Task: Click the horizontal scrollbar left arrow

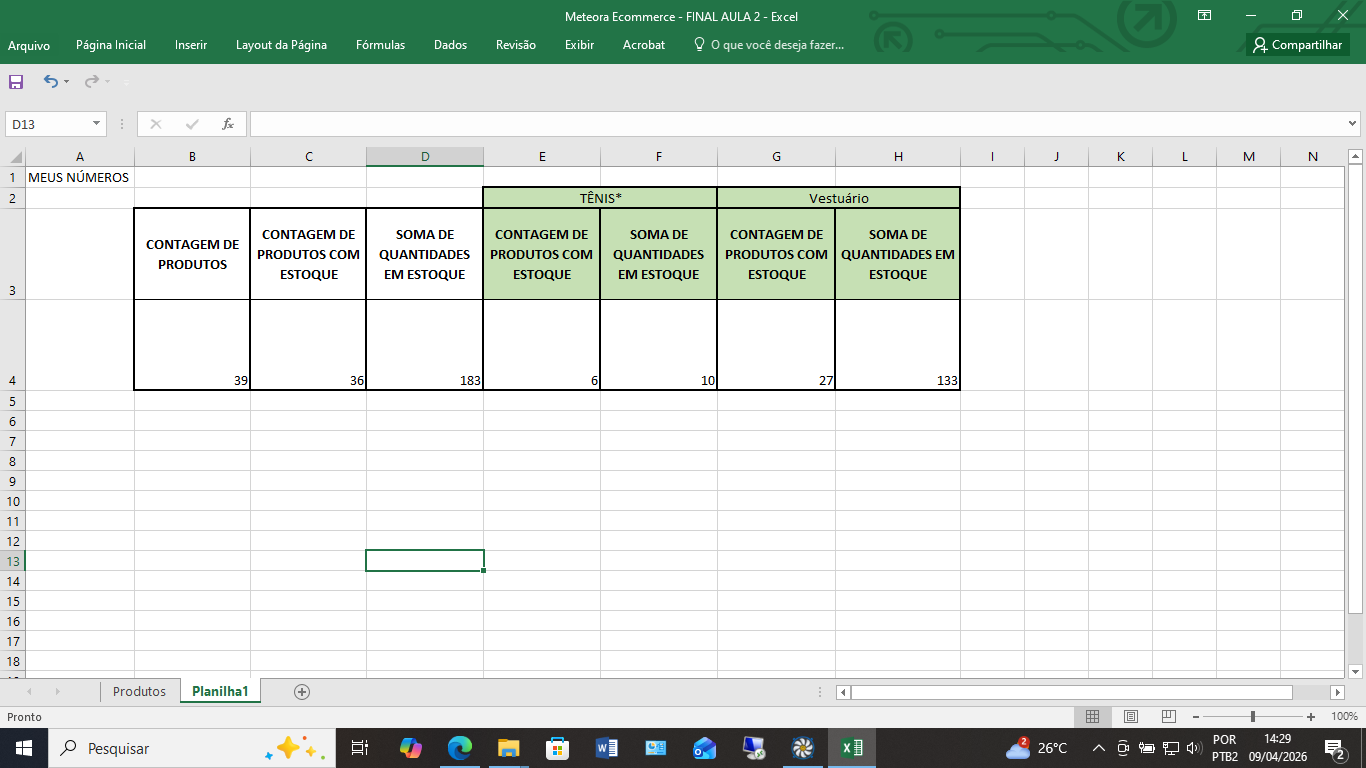Action: [x=844, y=692]
